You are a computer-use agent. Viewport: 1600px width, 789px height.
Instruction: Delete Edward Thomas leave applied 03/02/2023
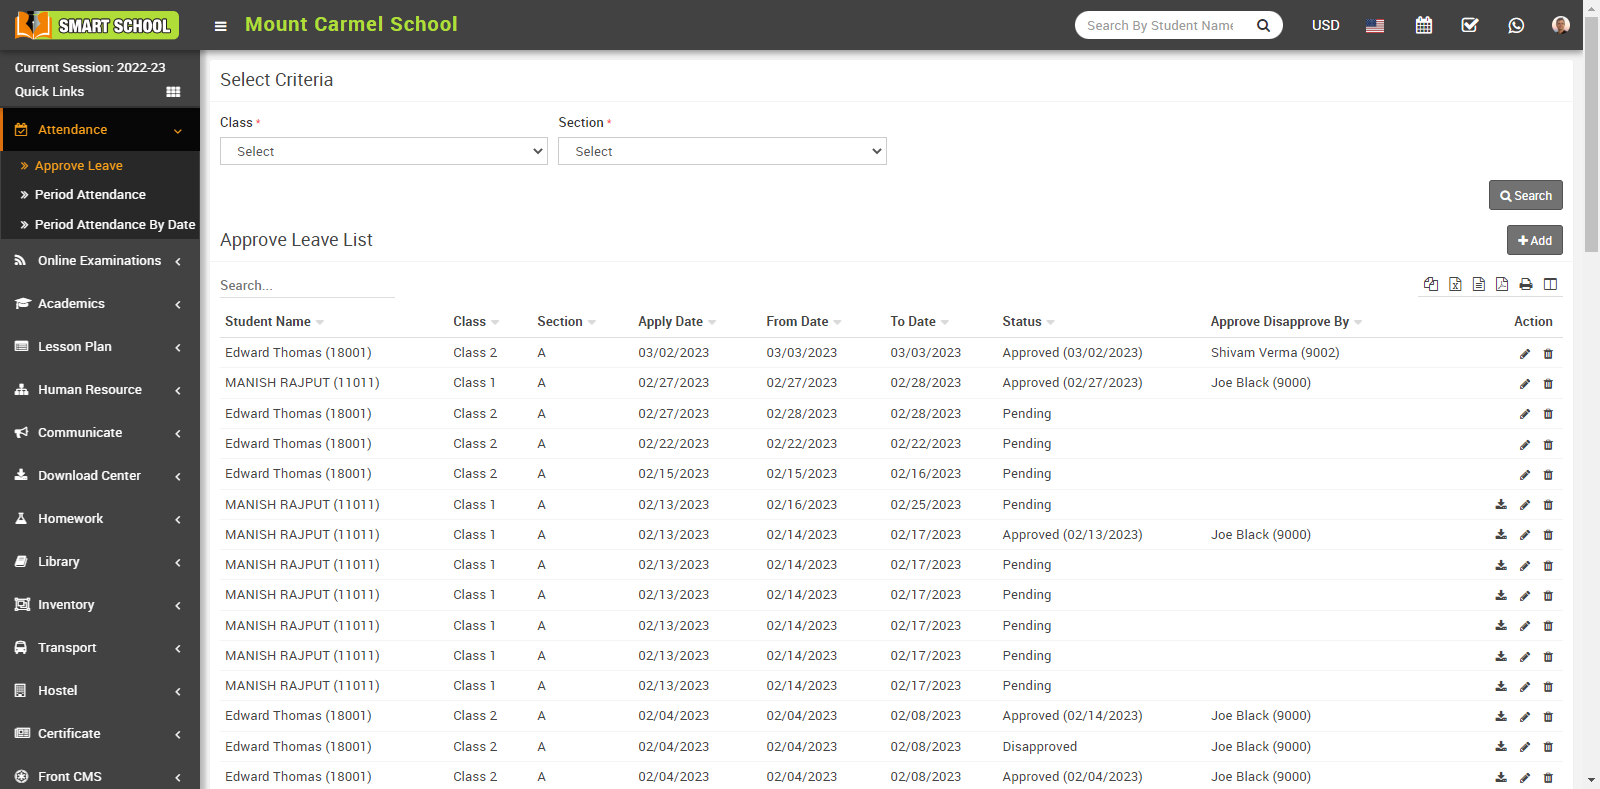tap(1548, 354)
